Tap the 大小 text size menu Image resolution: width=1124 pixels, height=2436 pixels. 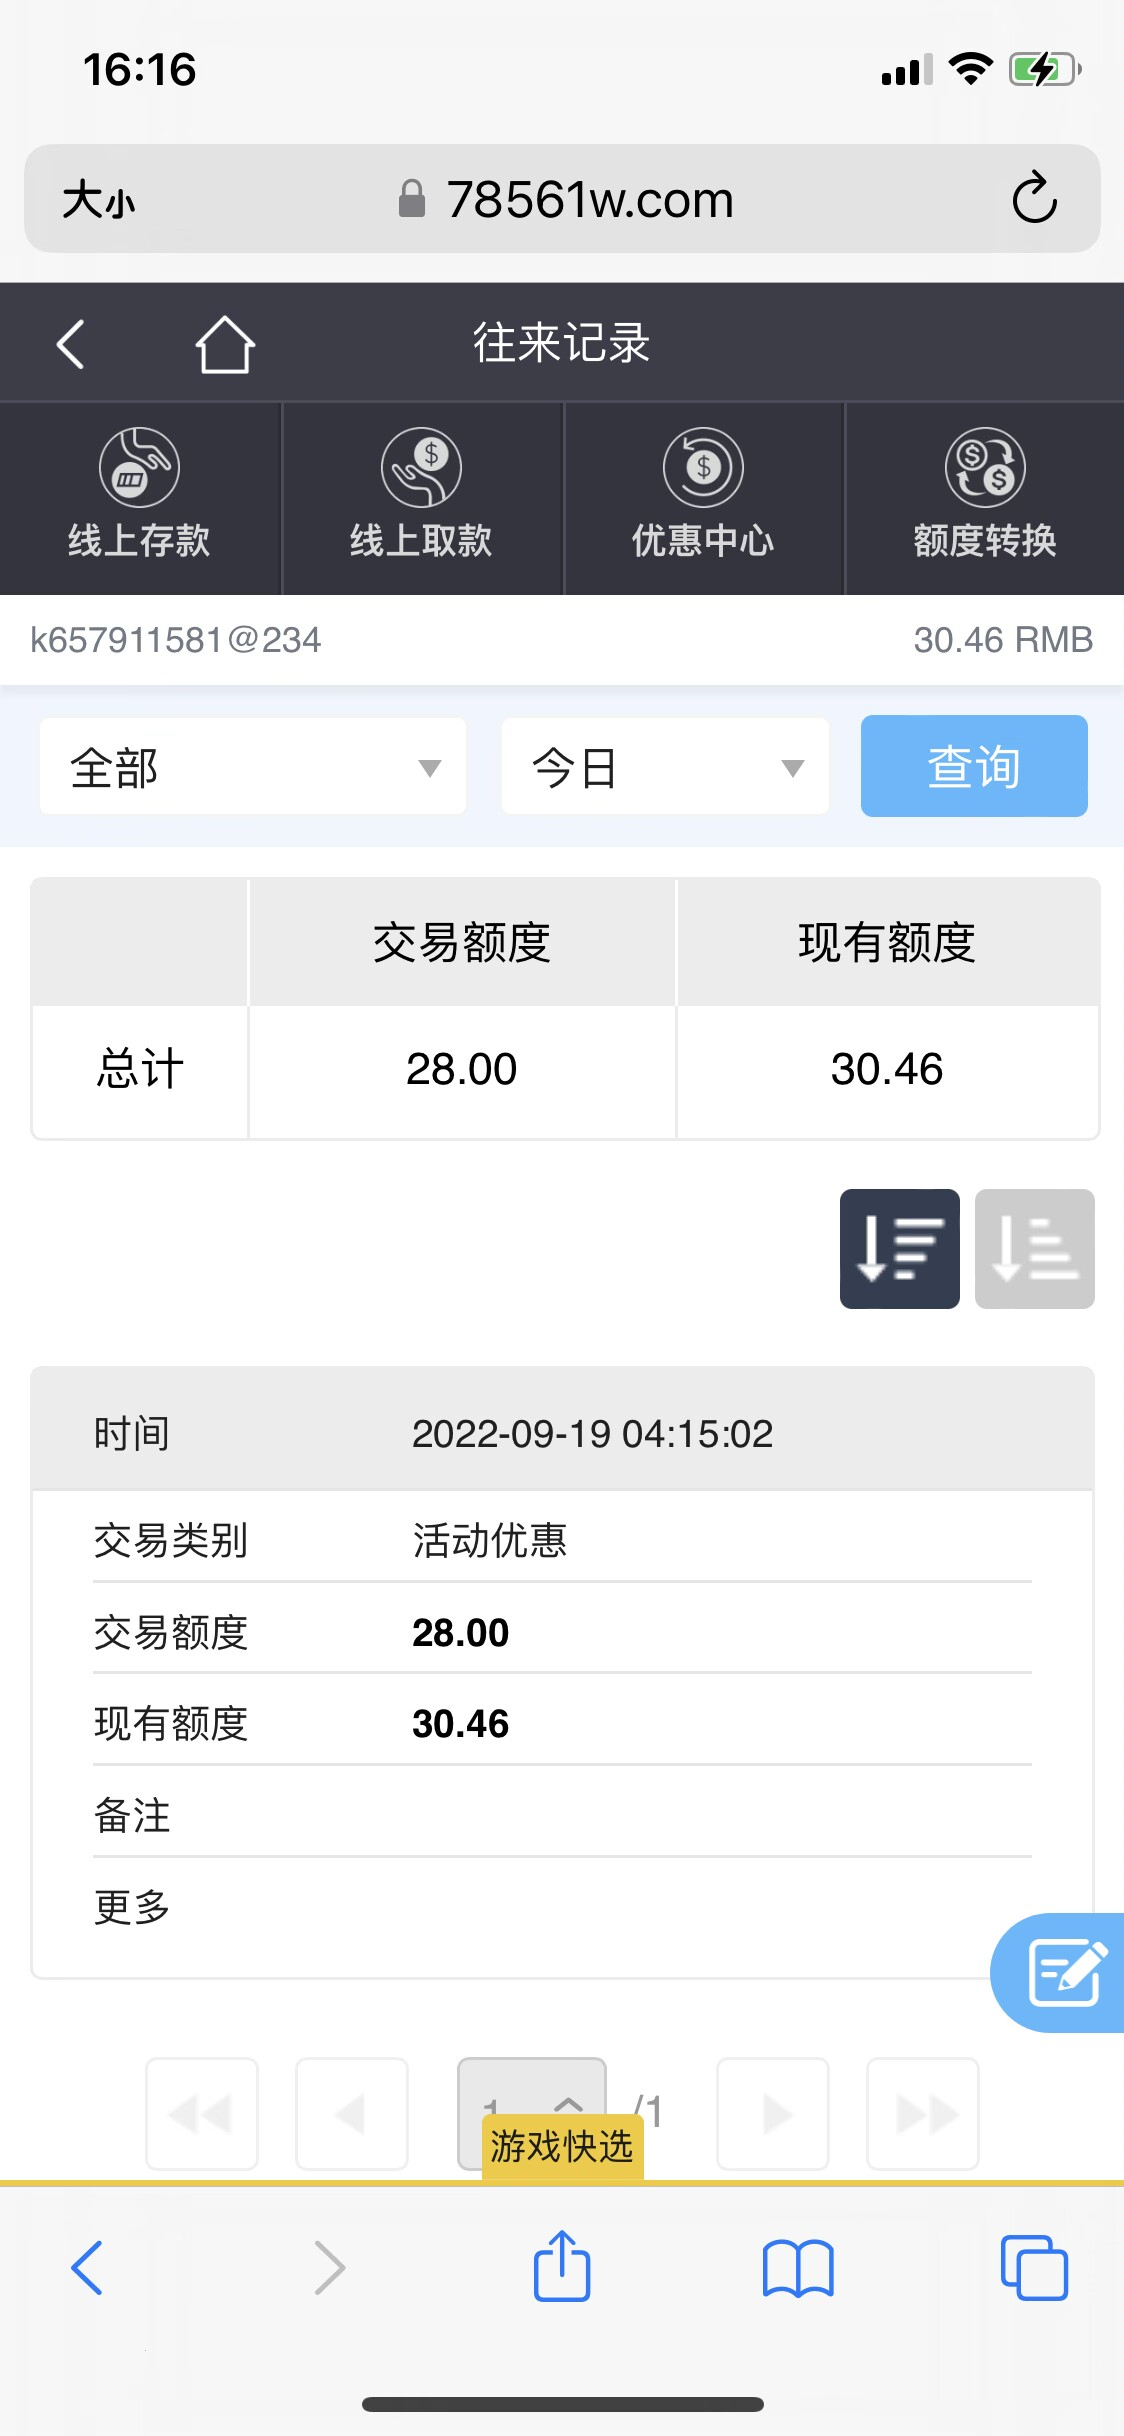point(98,200)
